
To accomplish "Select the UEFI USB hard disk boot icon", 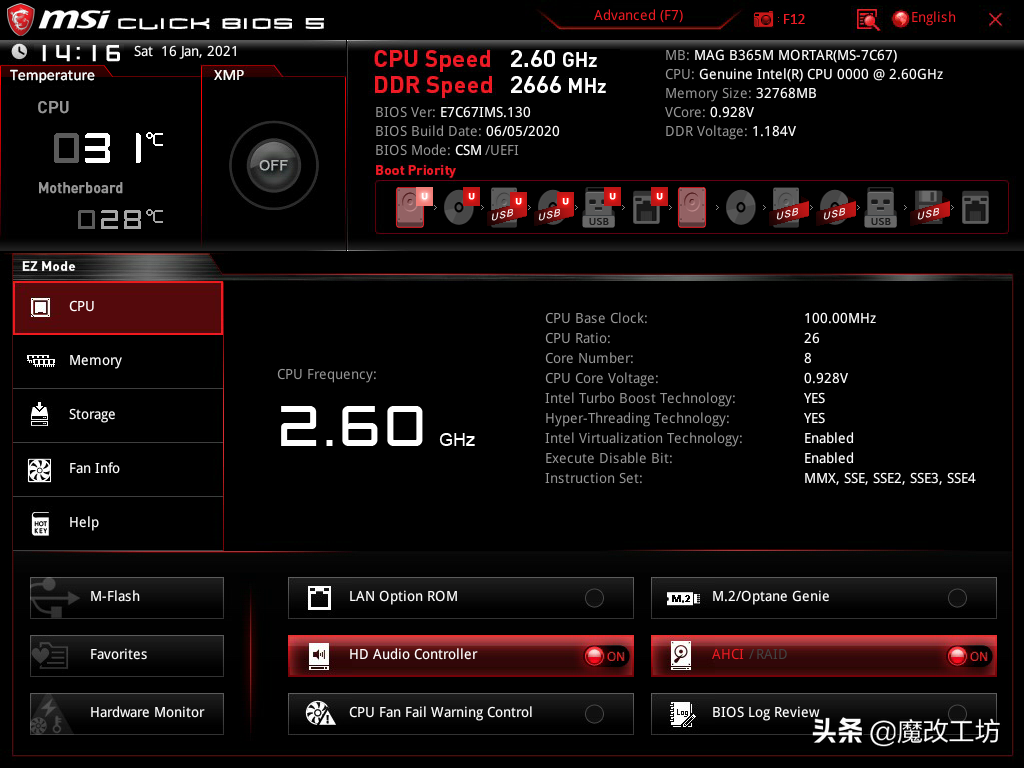I will tap(507, 207).
